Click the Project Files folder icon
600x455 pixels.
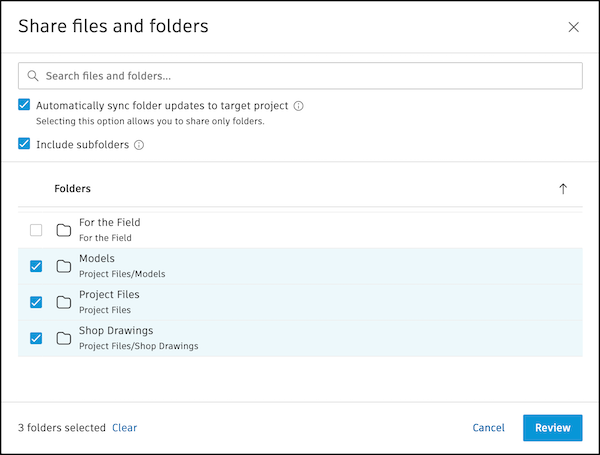(64, 302)
